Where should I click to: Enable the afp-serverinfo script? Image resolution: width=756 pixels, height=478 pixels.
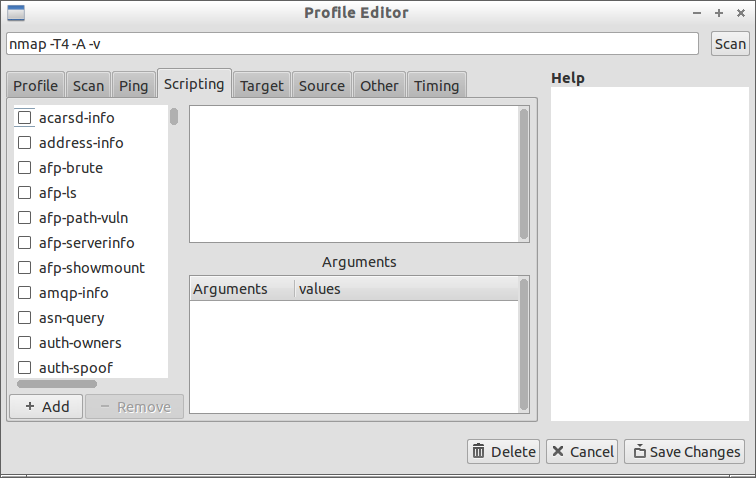coord(25,243)
